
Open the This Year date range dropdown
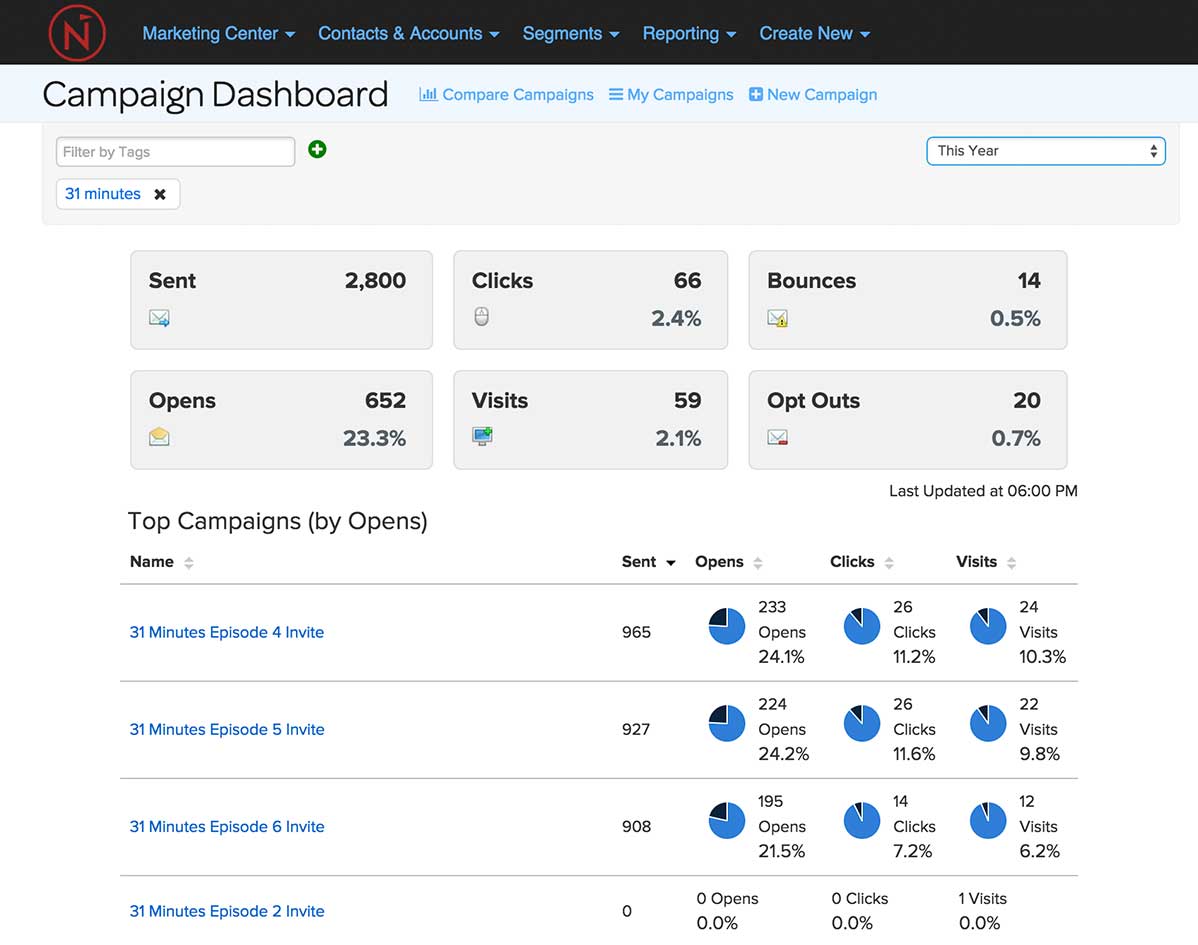(x=1045, y=150)
